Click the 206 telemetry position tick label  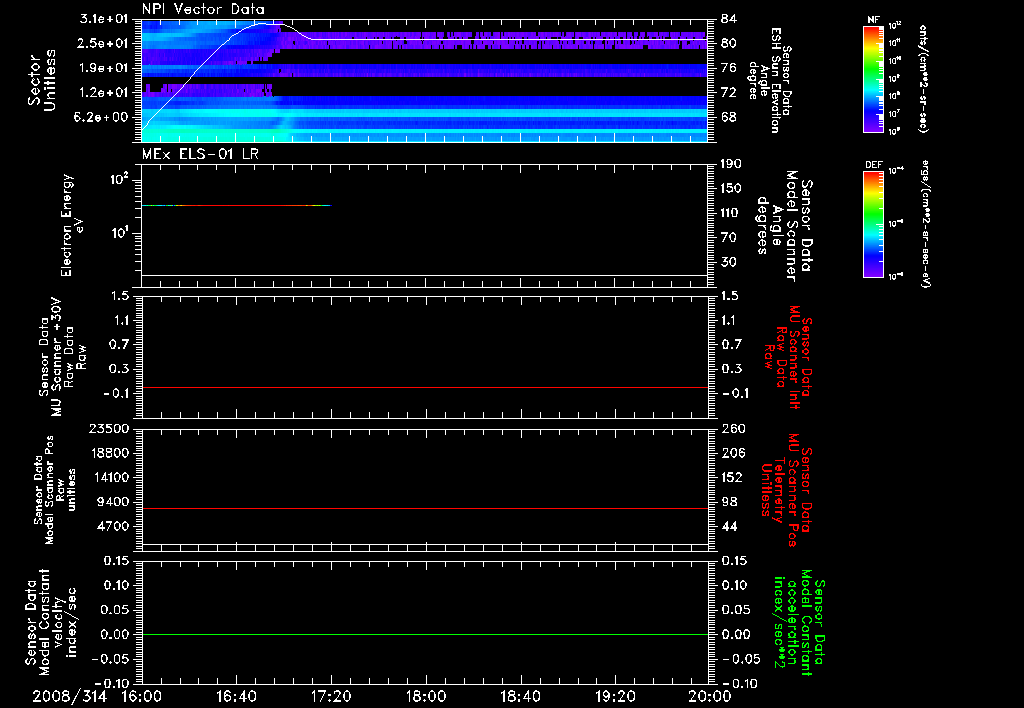click(x=731, y=453)
